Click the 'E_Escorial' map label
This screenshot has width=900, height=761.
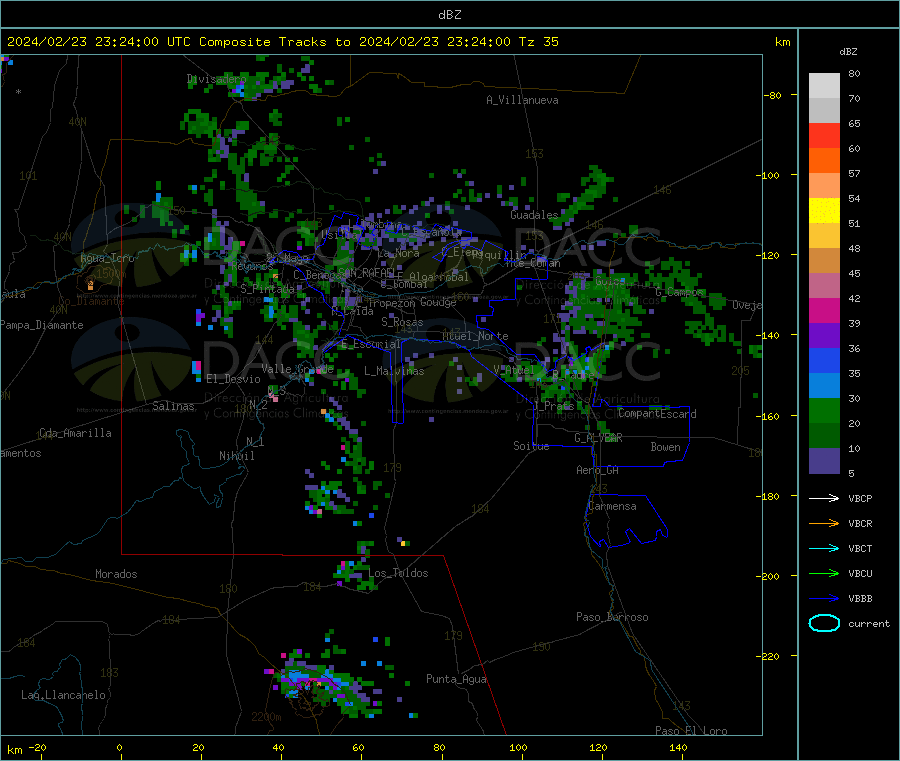[370, 344]
